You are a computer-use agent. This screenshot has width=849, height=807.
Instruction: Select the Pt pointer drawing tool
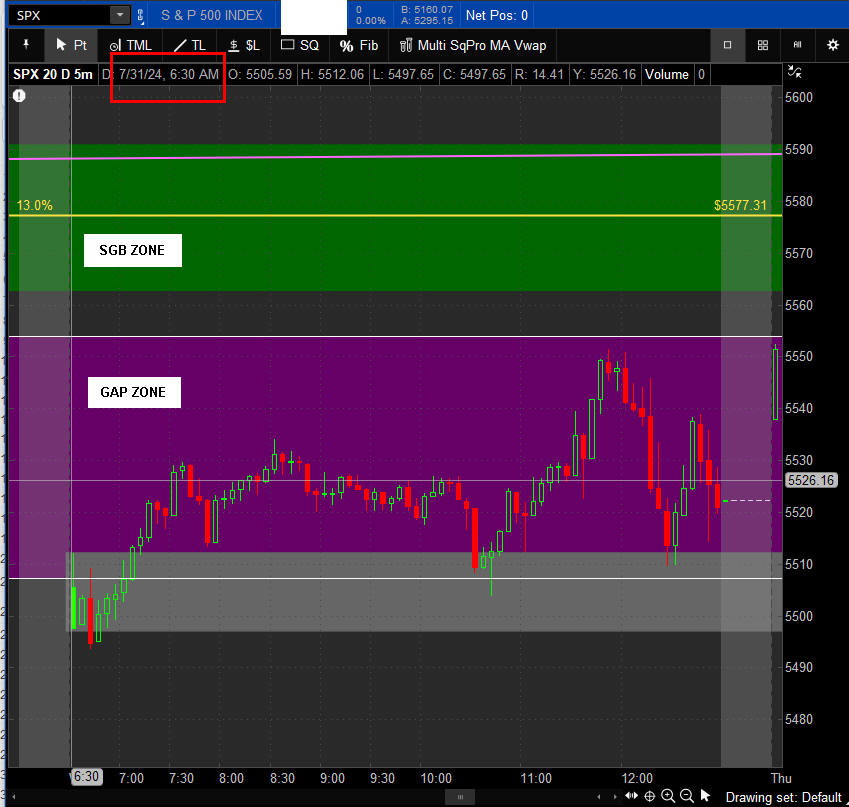(x=71, y=45)
